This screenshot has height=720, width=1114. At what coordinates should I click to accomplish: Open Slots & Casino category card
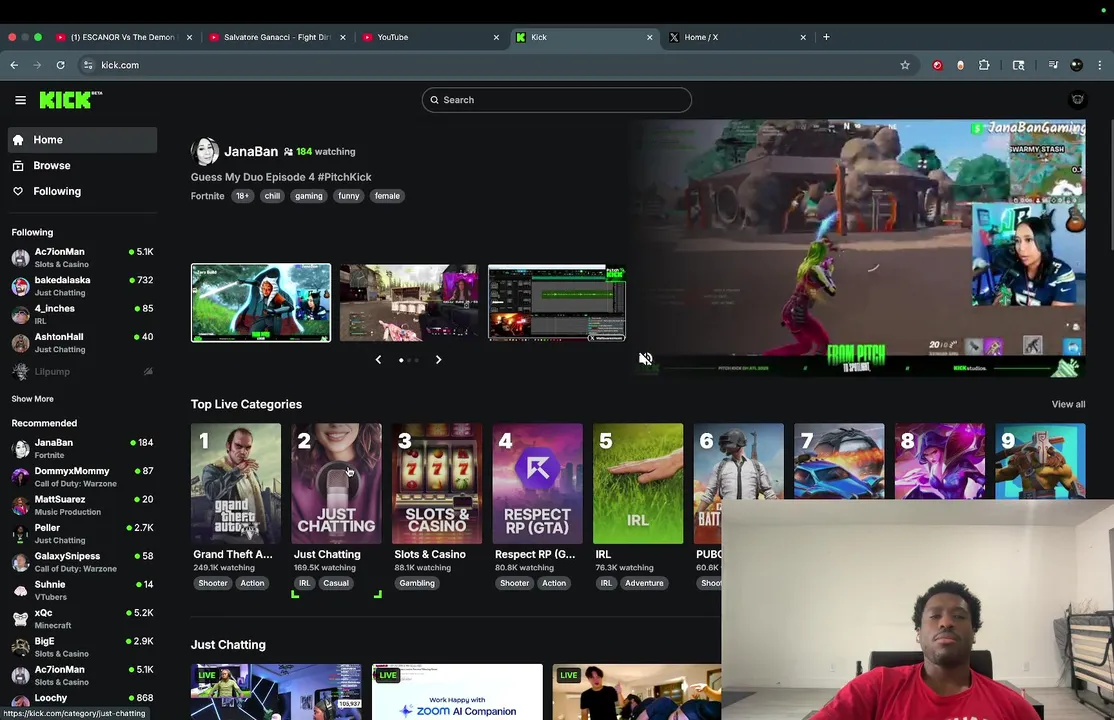tap(437, 484)
